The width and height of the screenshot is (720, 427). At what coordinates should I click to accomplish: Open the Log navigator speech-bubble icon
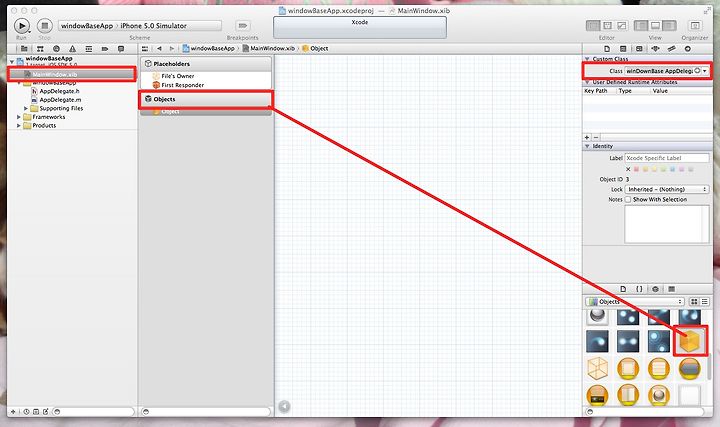[121, 49]
